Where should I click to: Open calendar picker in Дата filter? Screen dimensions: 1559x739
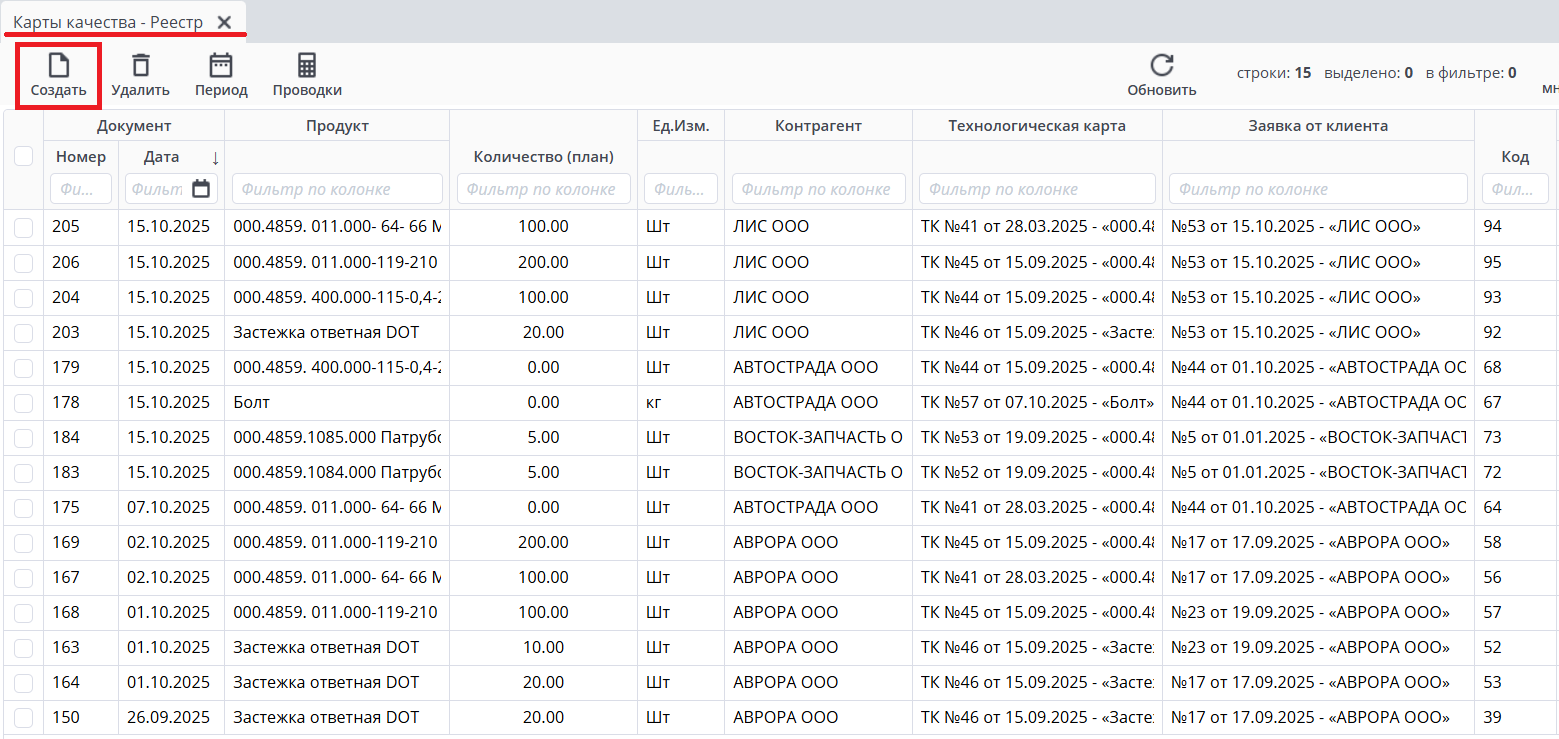click(201, 189)
